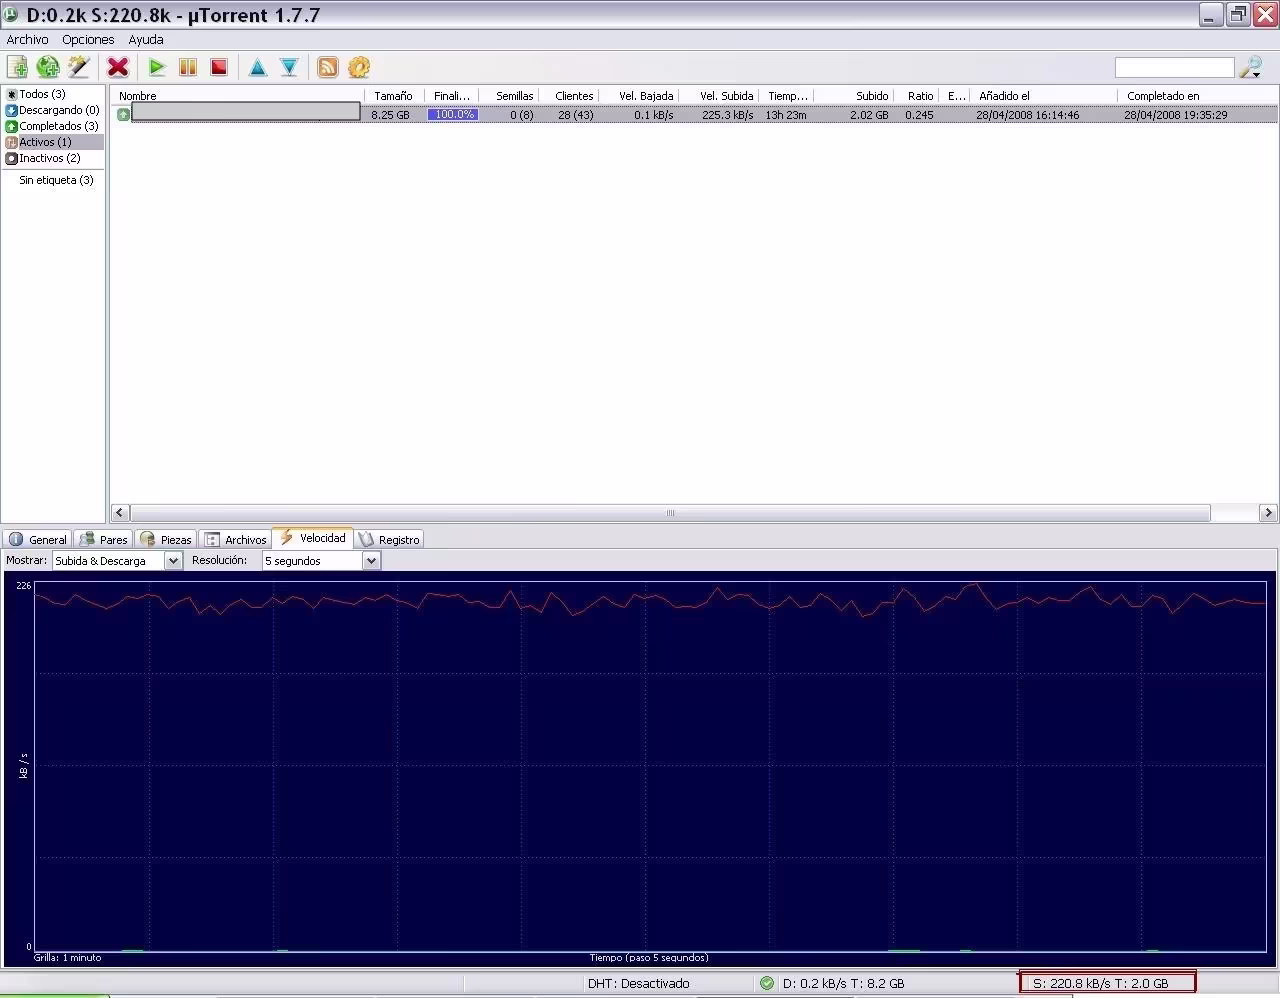Click the 28/04/2008 16:14:46 added date
1280x998 pixels.
(1028, 115)
